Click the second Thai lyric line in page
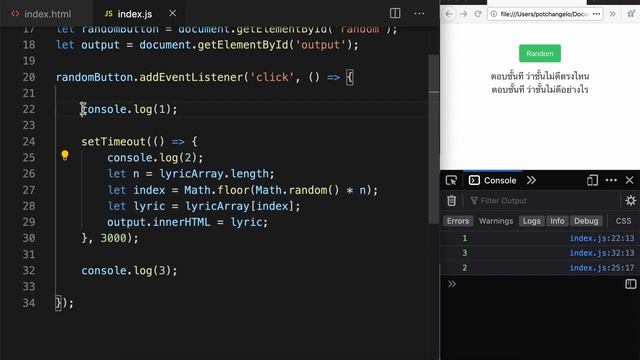This screenshot has height=360, width=640. coord(540,89)
